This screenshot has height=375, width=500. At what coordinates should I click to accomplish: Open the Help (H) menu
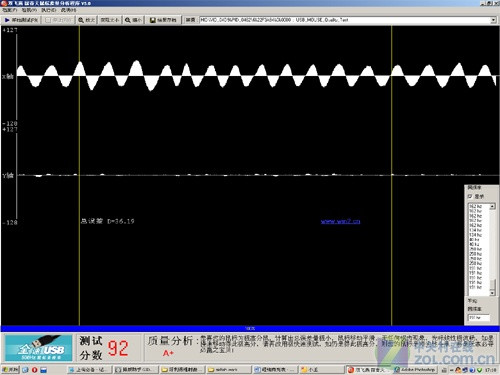pyautogui.click(x=68, y=10)
